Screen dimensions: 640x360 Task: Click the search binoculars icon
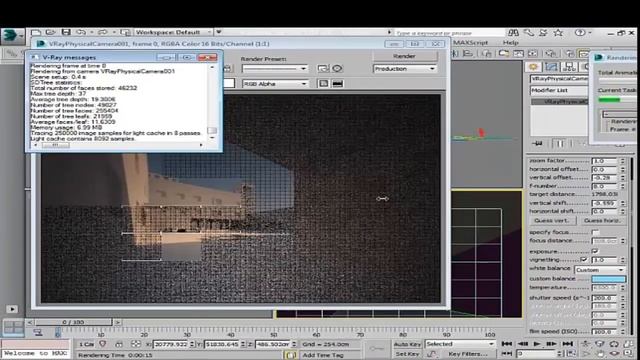[x=513, y=33]
